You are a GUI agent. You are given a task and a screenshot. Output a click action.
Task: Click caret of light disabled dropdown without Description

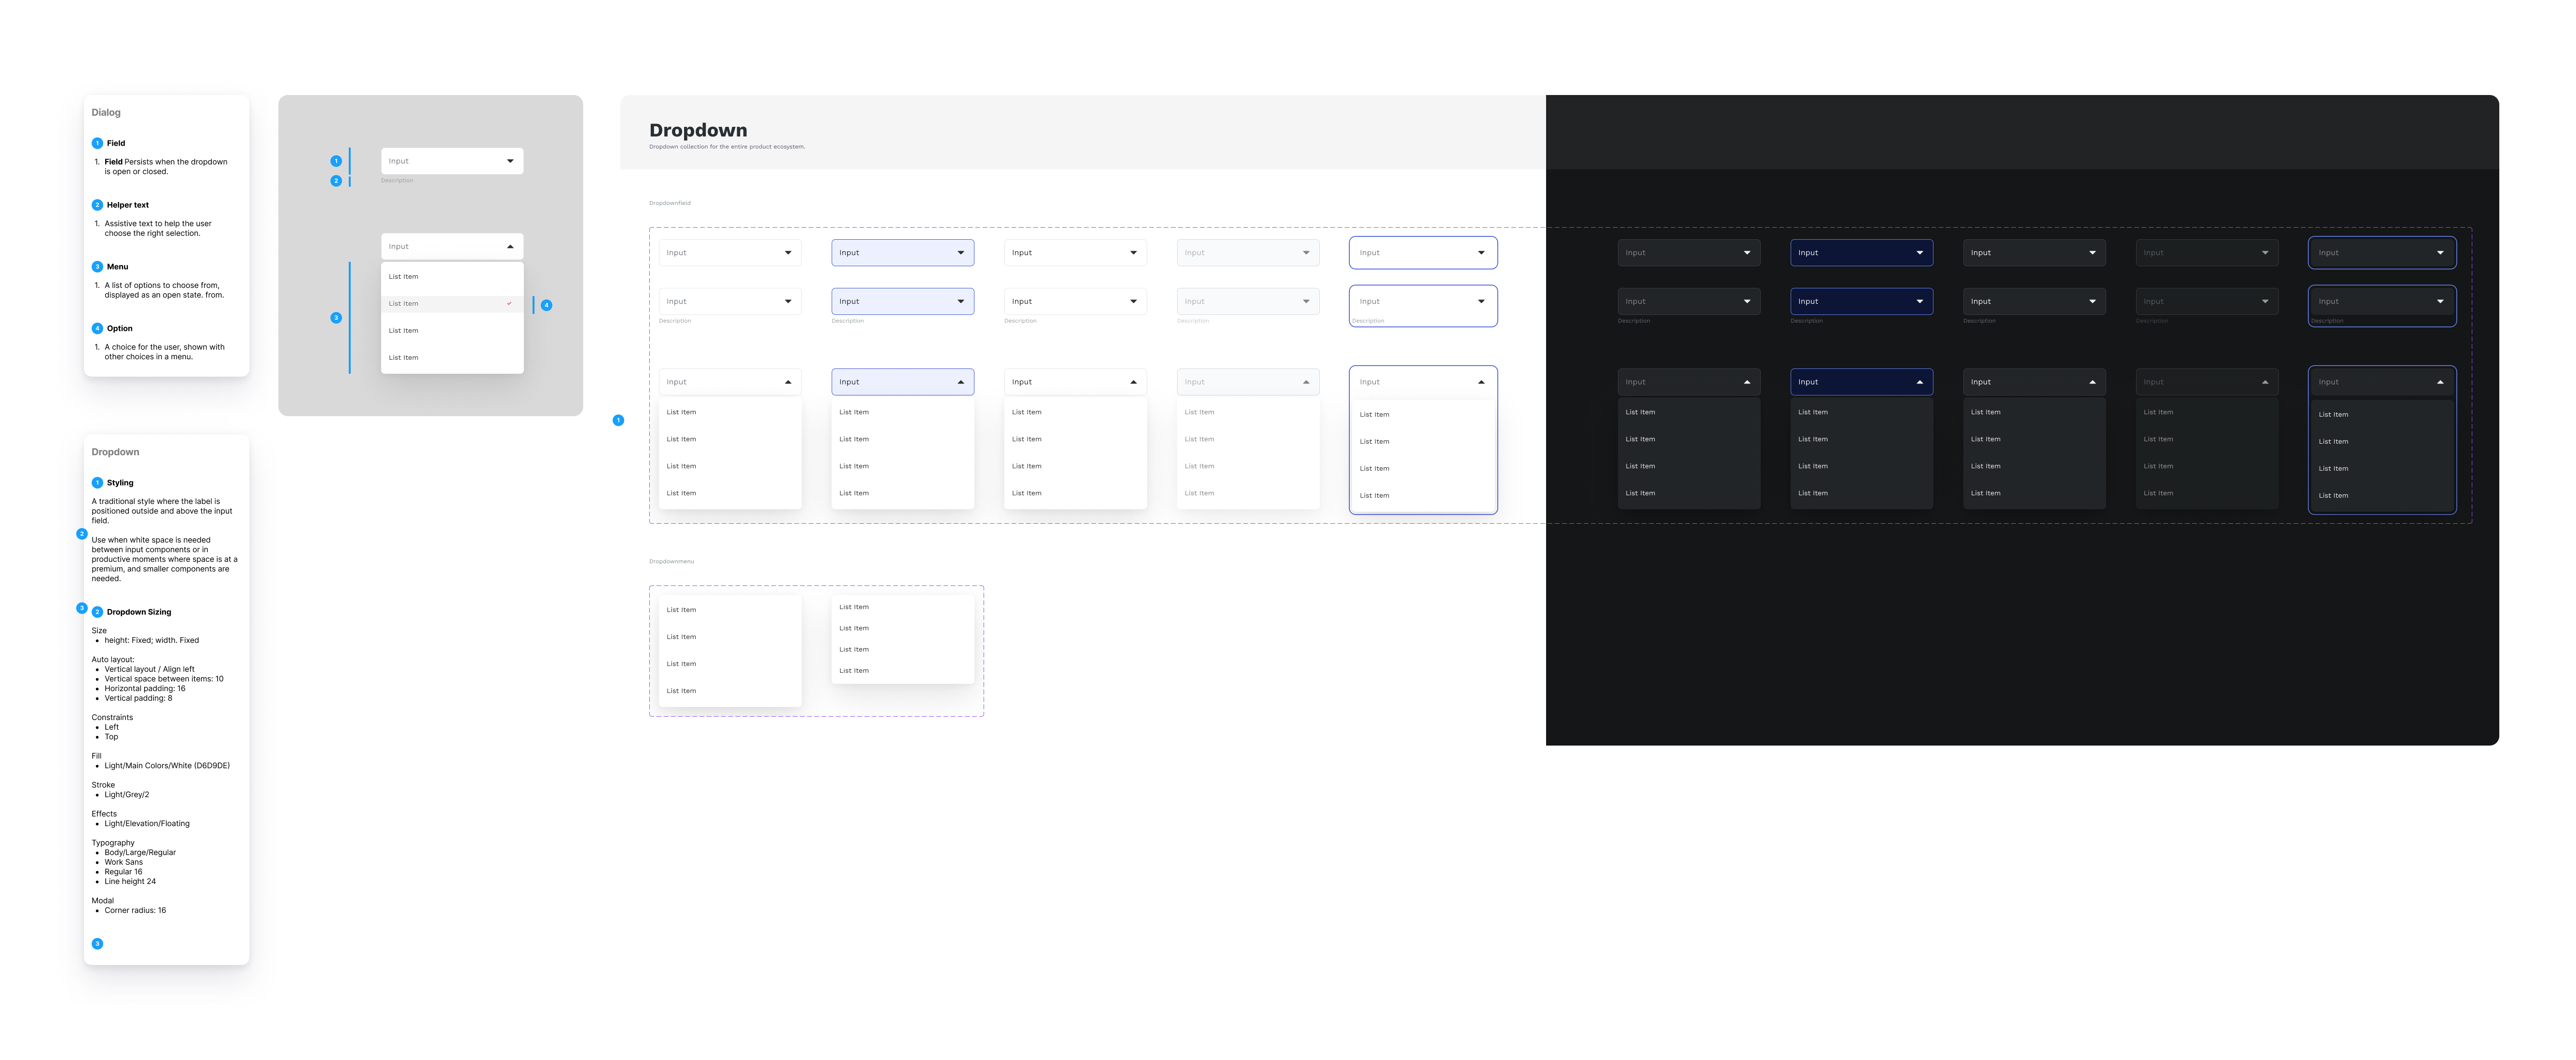(x=1306, y=253)
